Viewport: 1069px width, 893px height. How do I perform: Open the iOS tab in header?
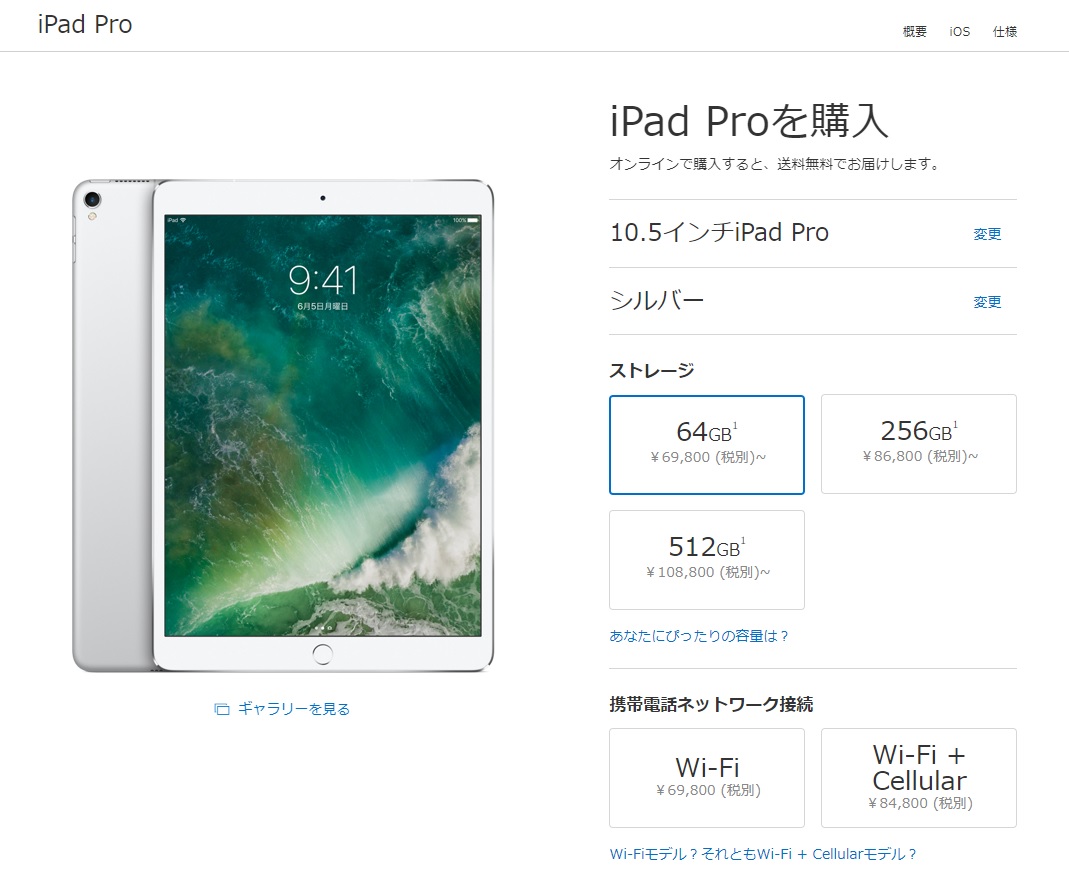pyautogui.click(x=959, y=31)
